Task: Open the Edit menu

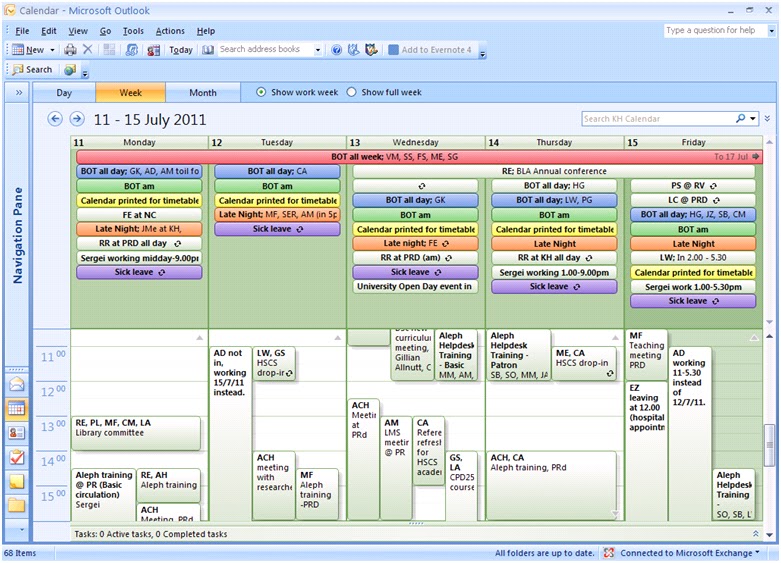Action: tap(49, 31)
